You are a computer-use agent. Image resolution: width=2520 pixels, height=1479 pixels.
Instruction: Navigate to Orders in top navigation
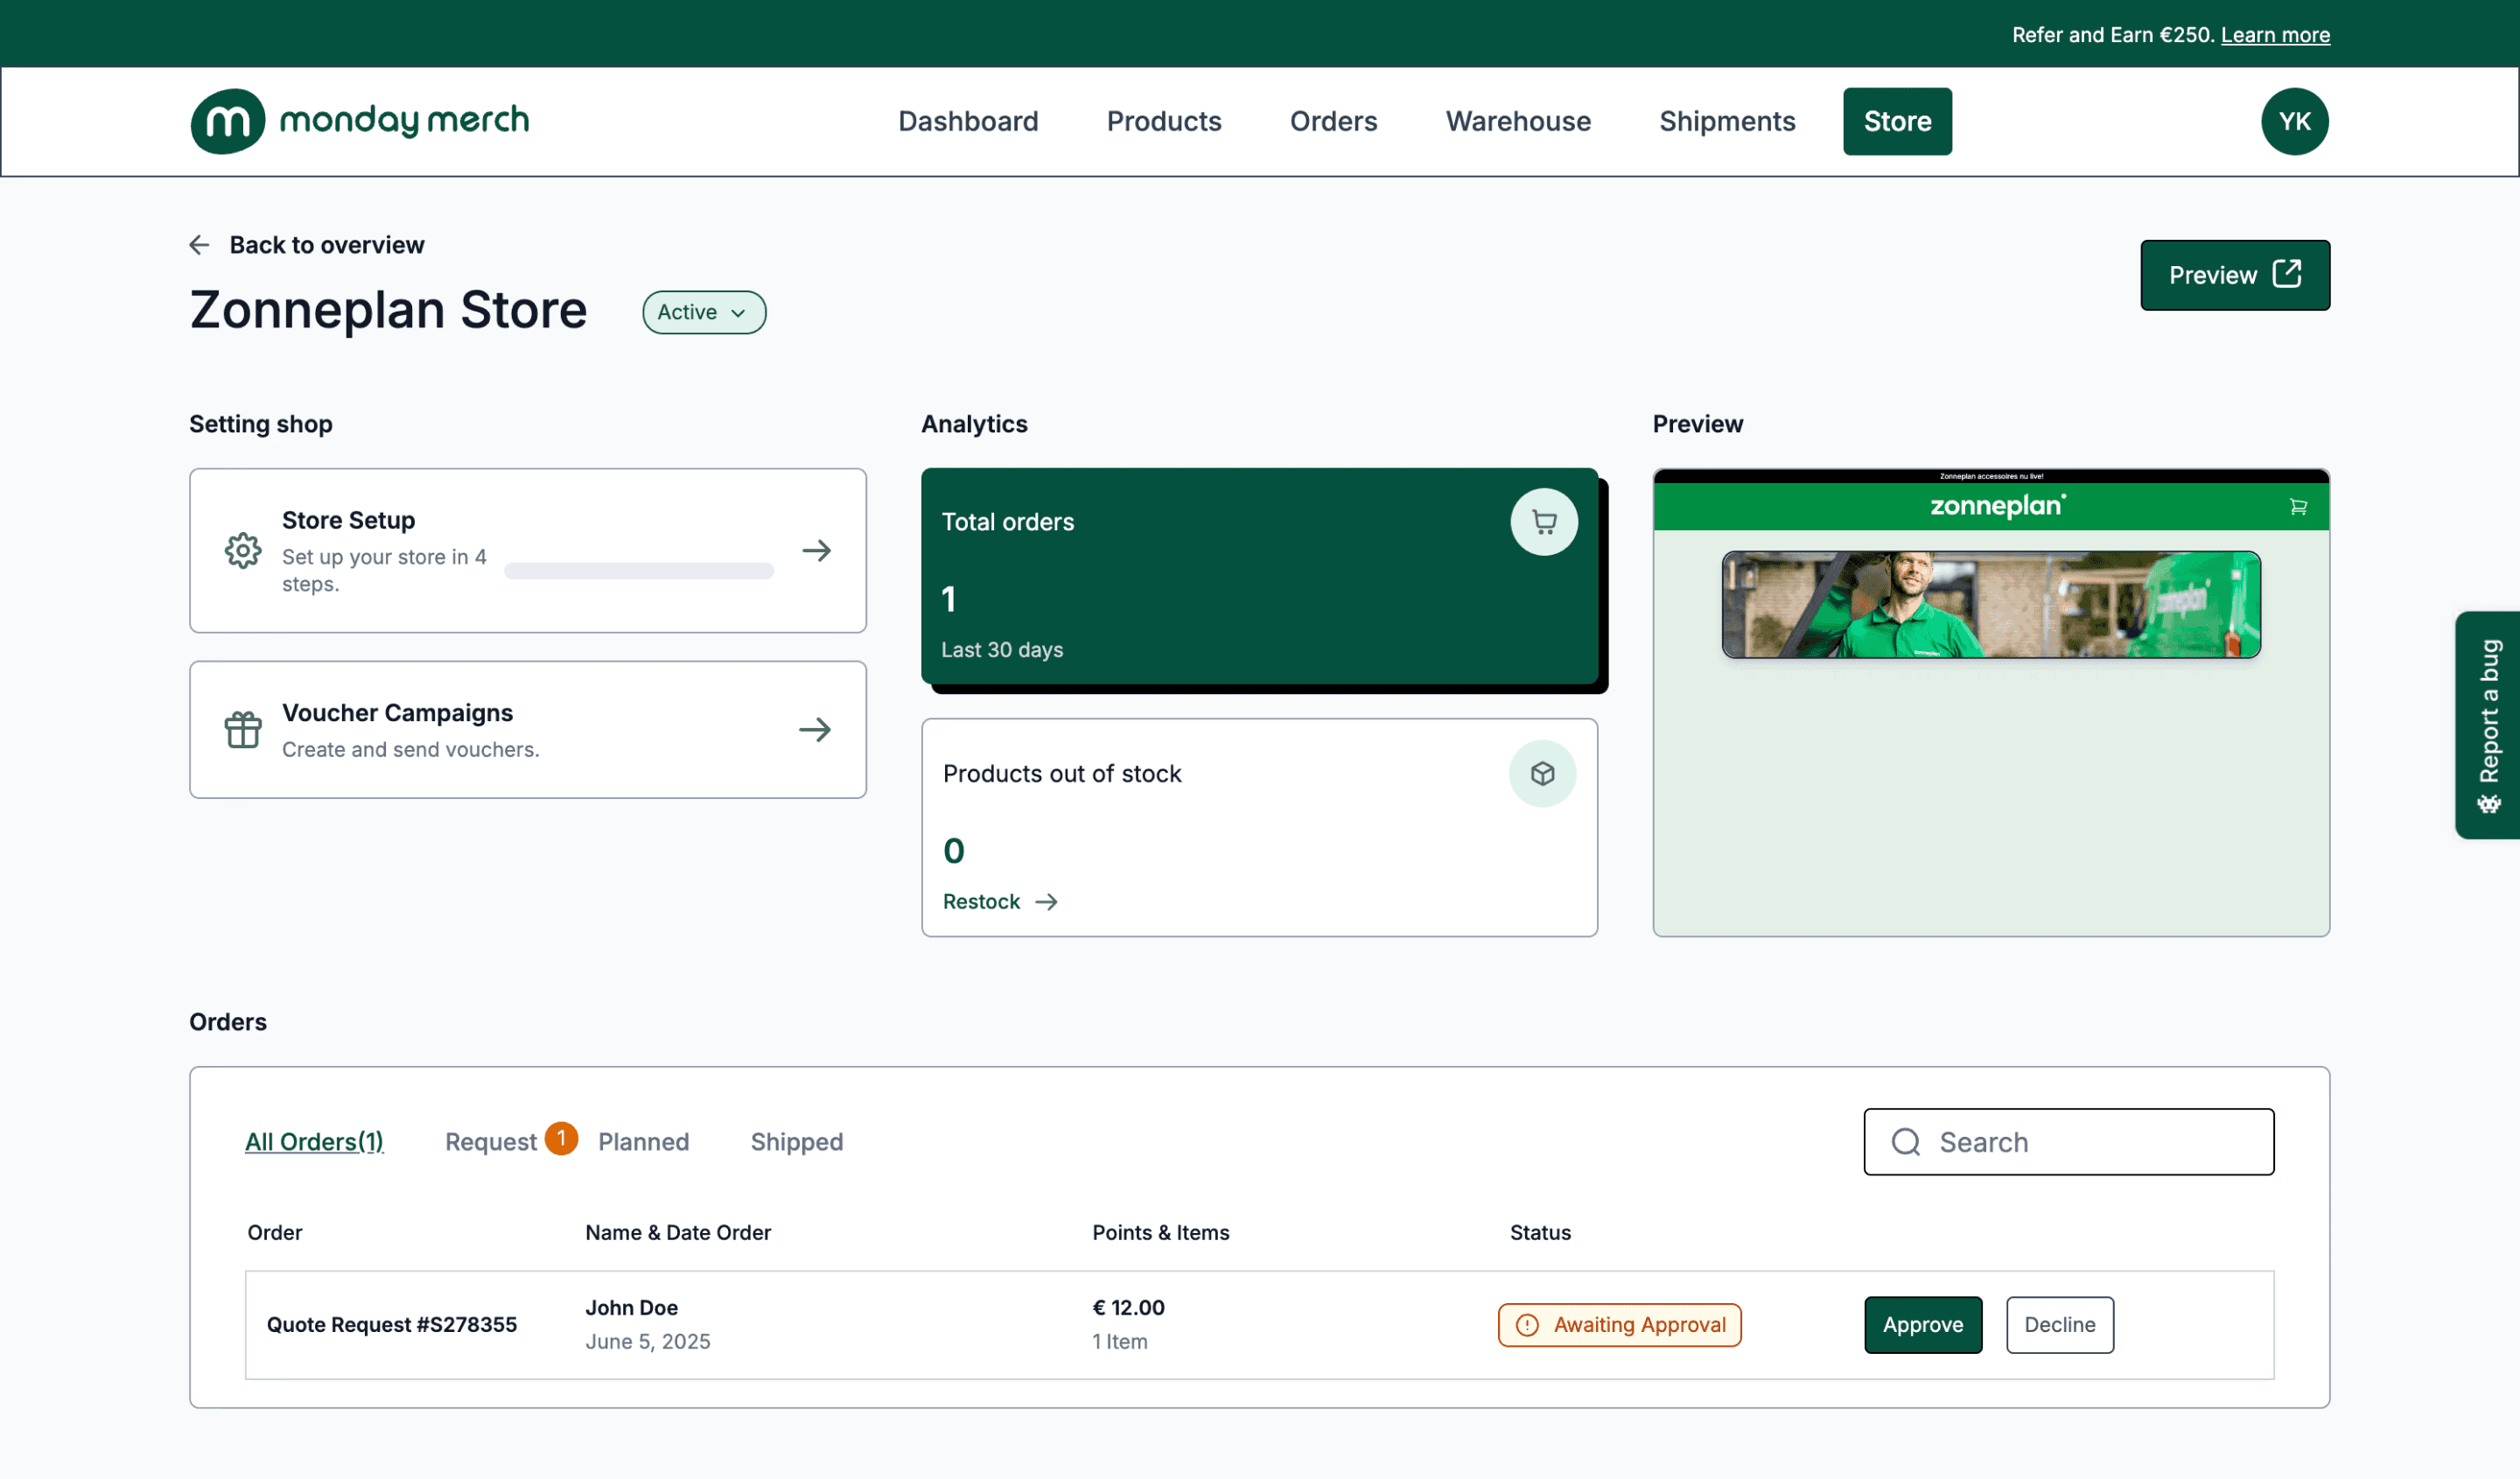tap(1333, 121)
